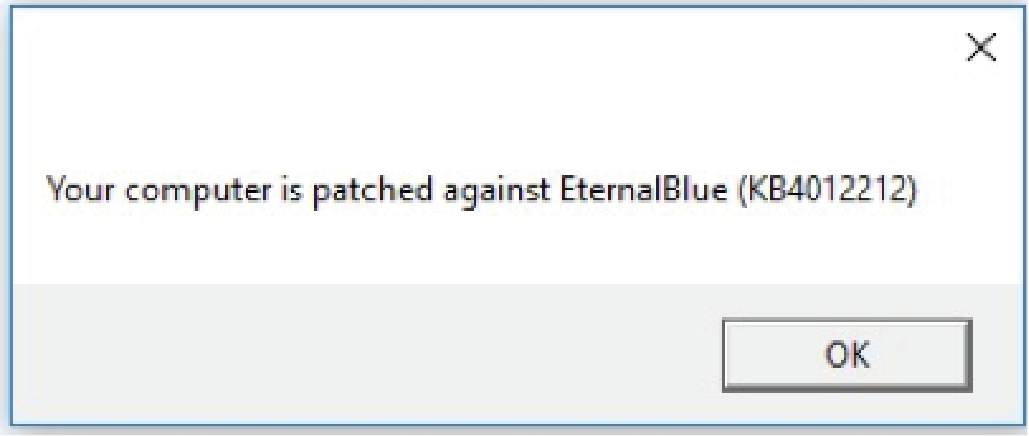
Task: Click the white area below the message text
Action: 486,250
